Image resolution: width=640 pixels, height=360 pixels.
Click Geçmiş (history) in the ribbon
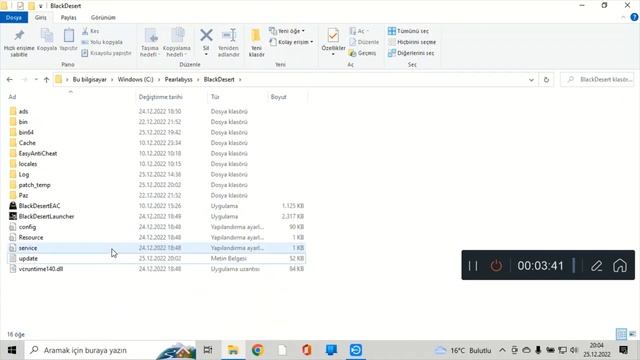point(362,53)
